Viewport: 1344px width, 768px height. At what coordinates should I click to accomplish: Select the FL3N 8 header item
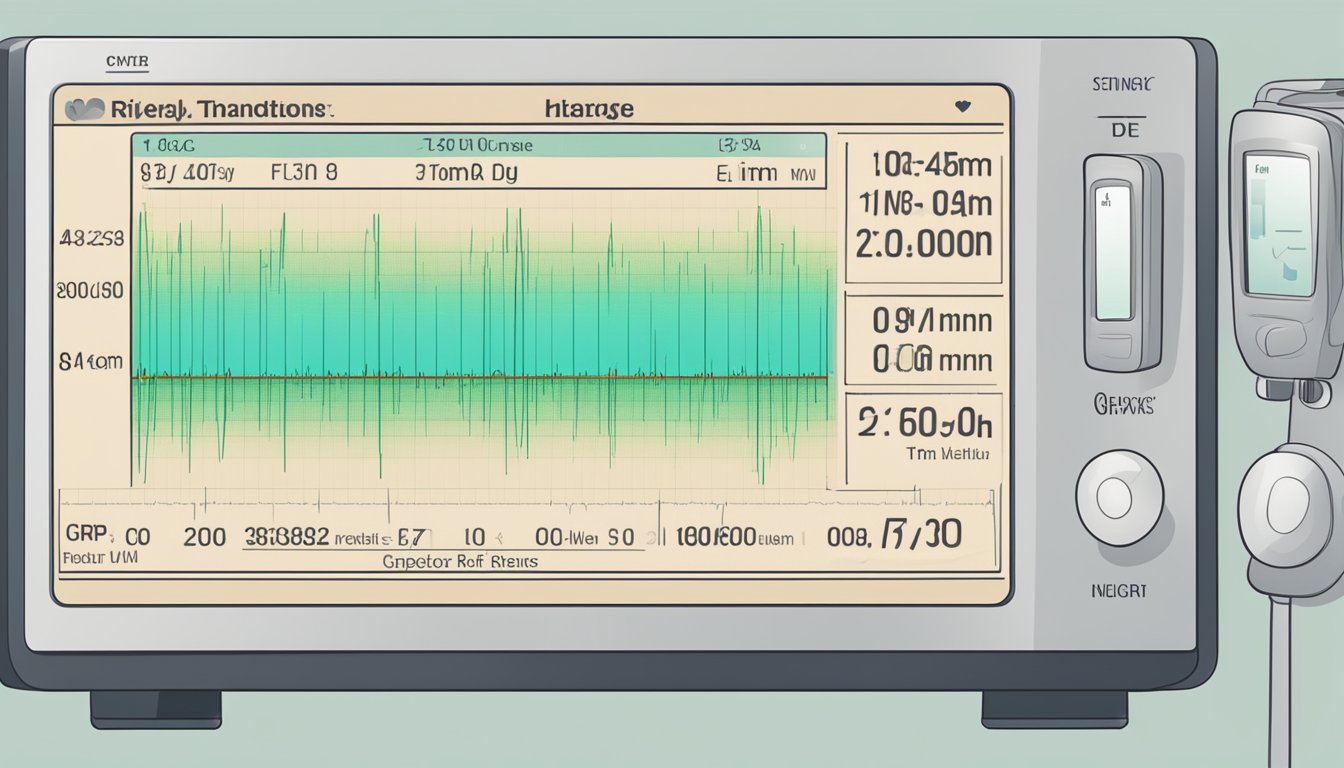tap(304, 172)
